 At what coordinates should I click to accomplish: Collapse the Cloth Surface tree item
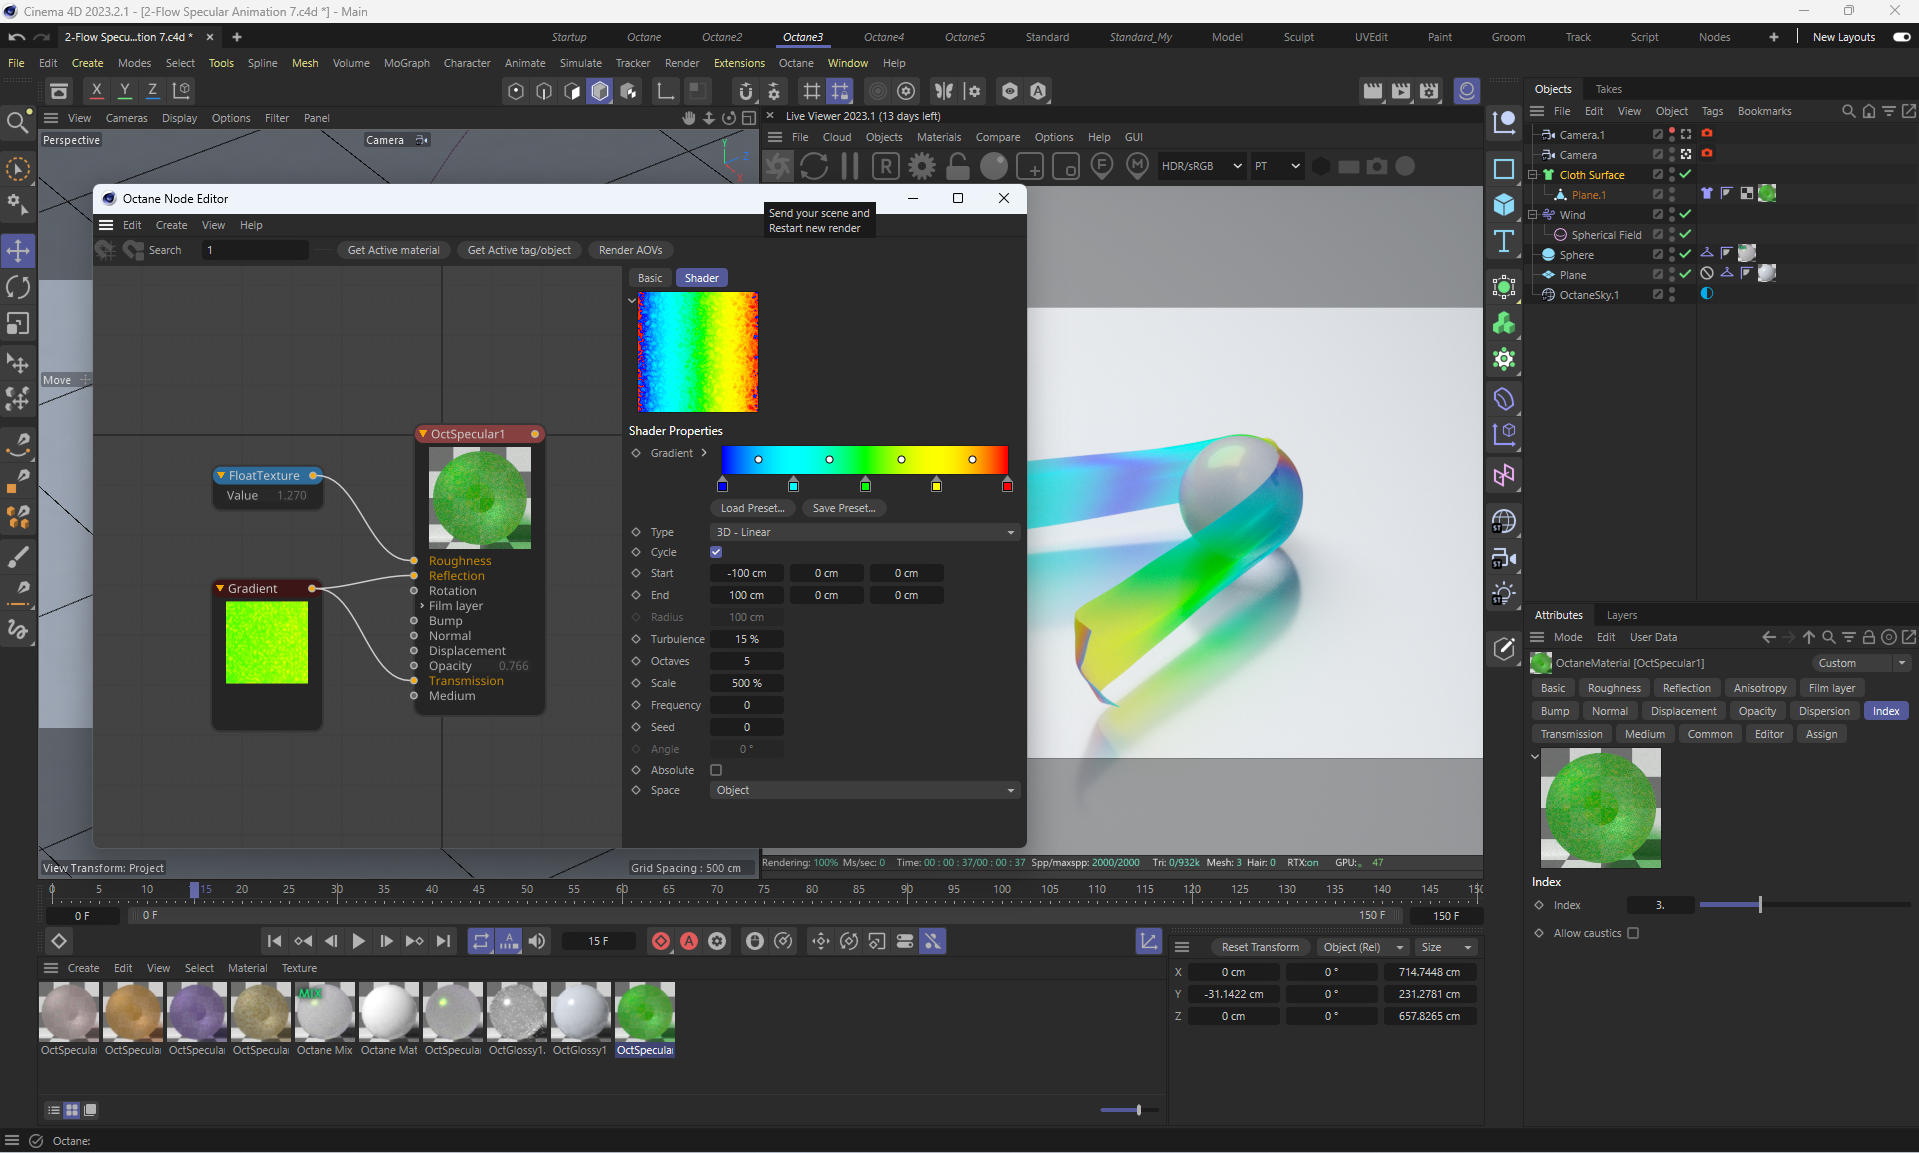point(1533,174)
